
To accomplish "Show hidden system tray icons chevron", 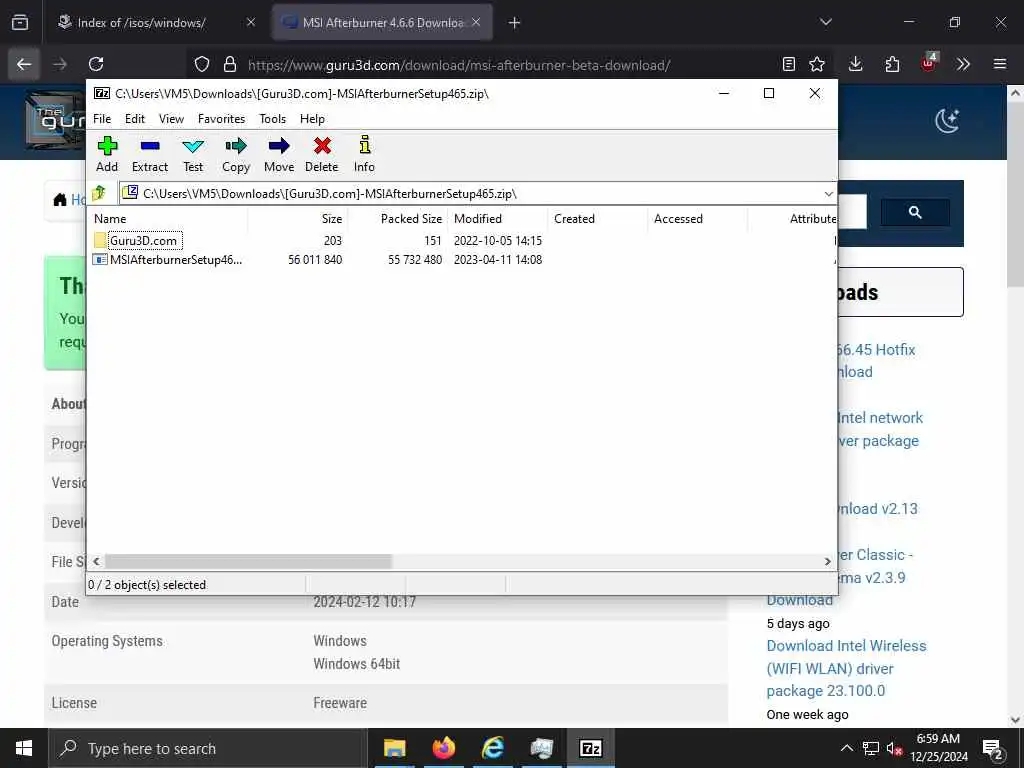I will pos(846,748).
